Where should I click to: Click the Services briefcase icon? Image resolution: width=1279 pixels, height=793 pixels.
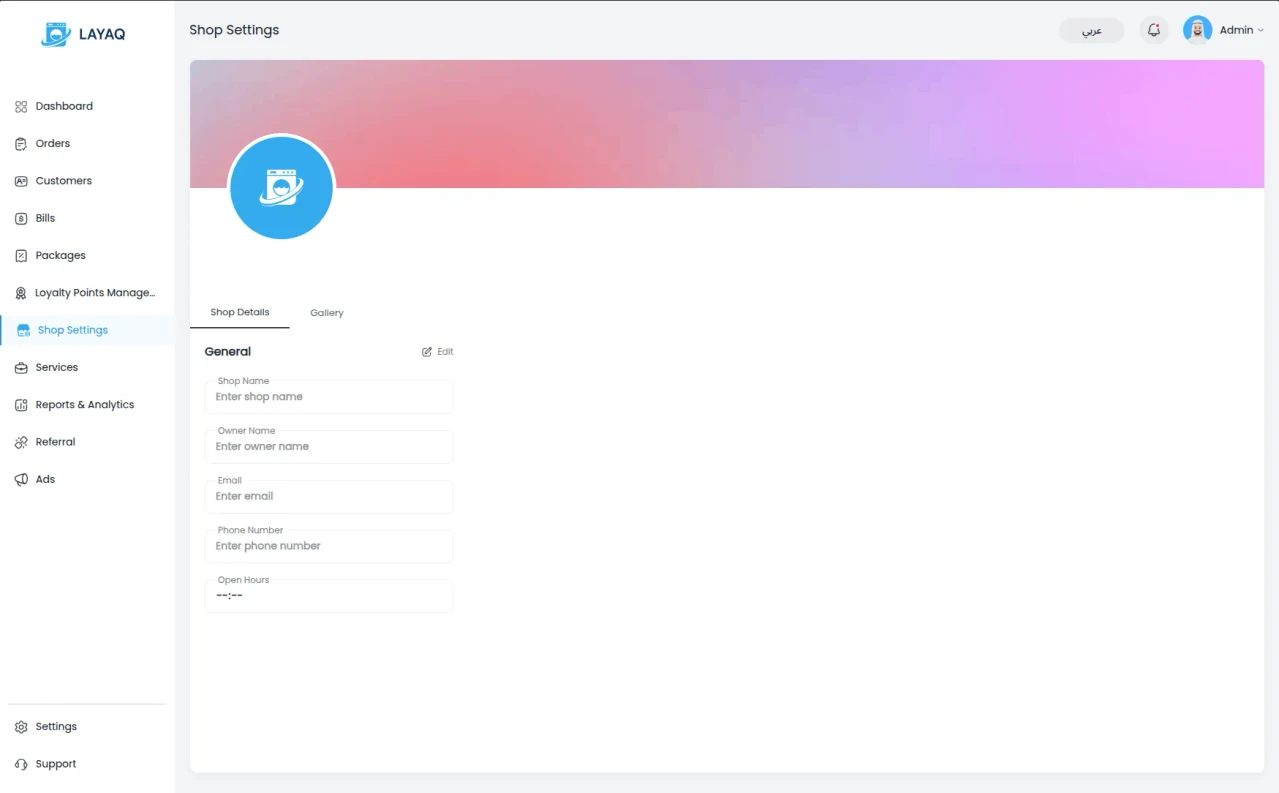pyautogui.click(x=21, y=367)
